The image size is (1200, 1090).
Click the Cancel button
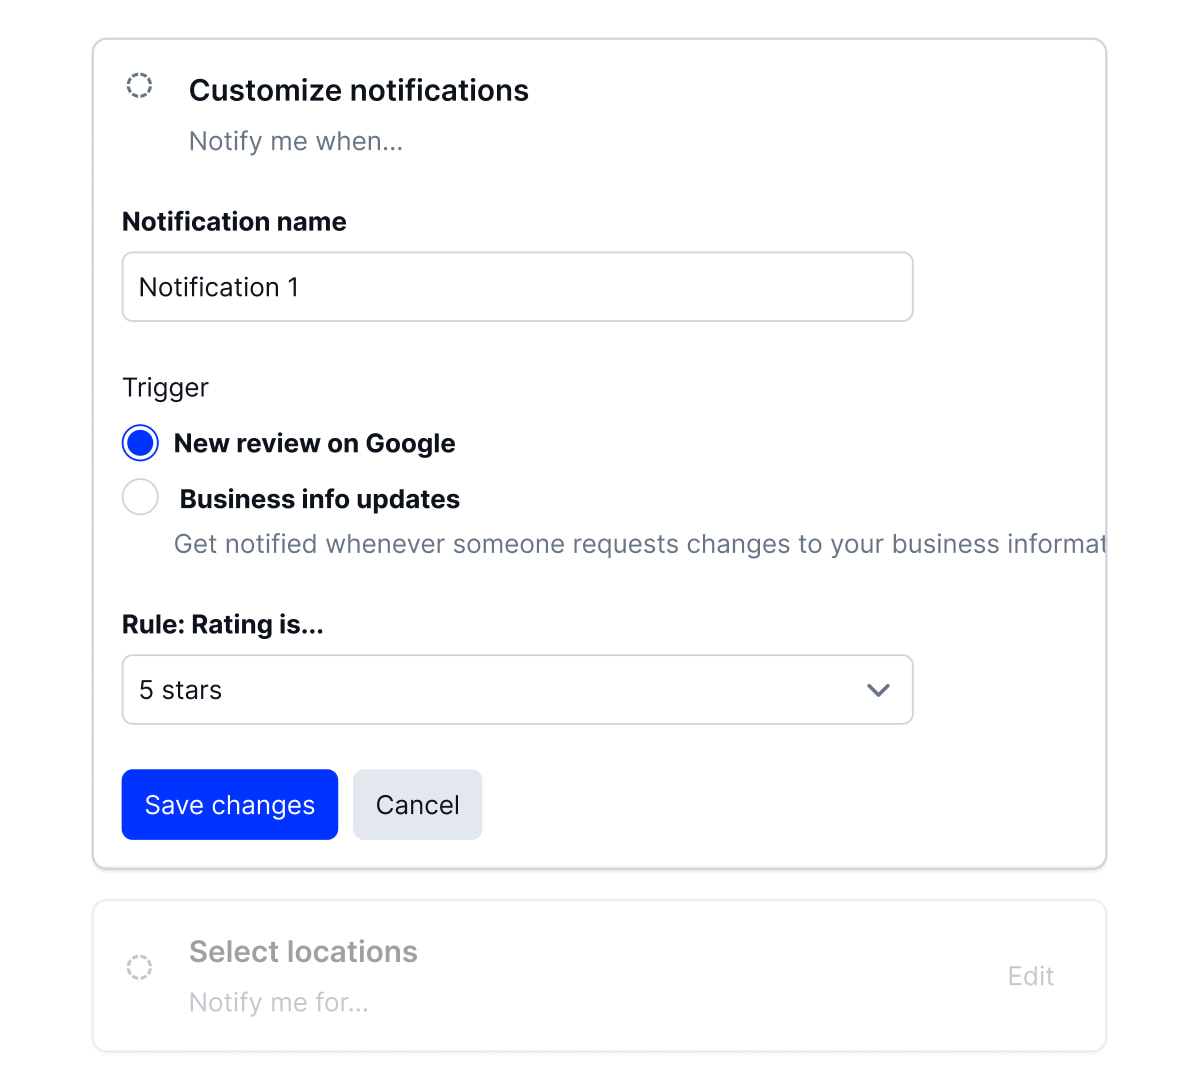click(418, 805)
